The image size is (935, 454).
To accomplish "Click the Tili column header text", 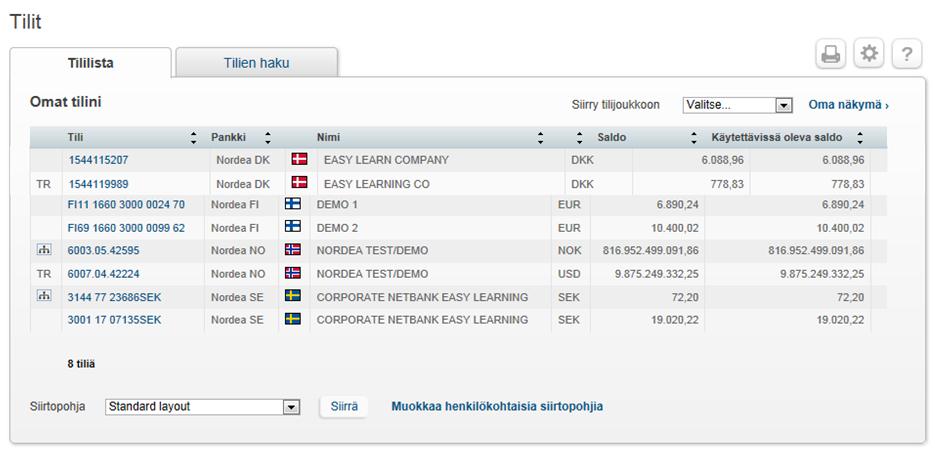I will [75, 138].
